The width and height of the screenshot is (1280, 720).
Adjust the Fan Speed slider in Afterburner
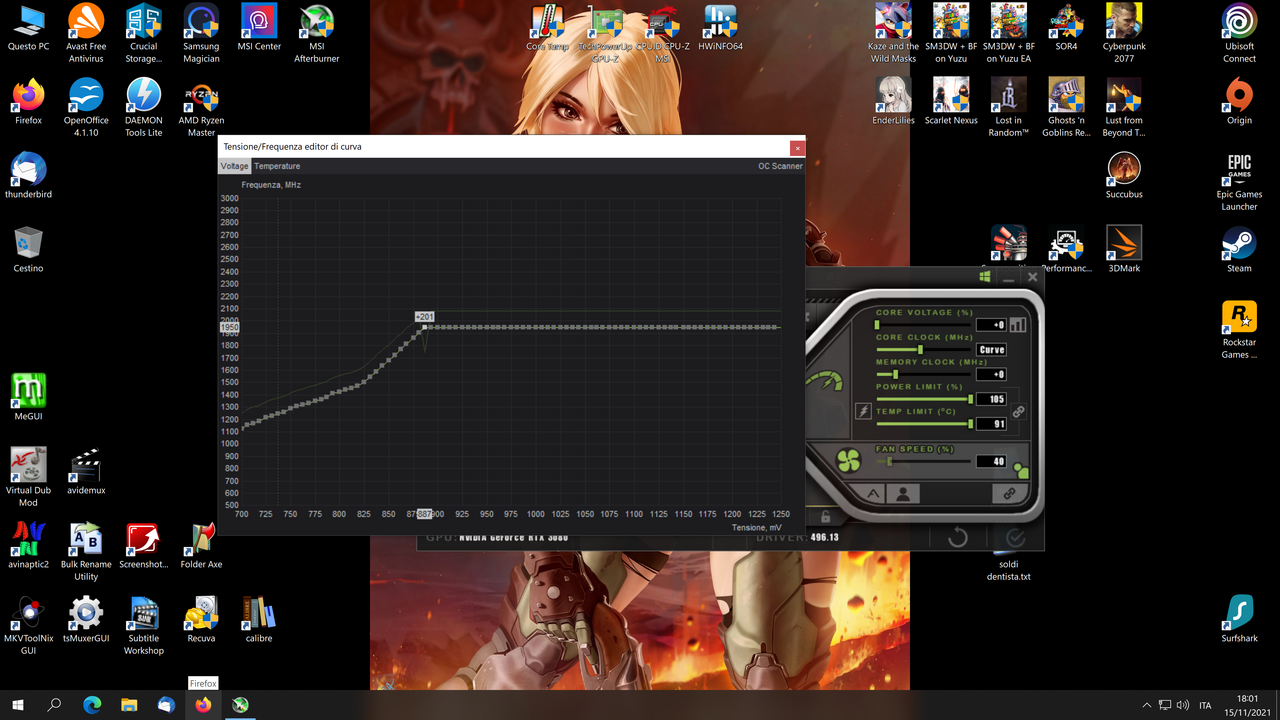pyautogui.click(x=922, y=461)
